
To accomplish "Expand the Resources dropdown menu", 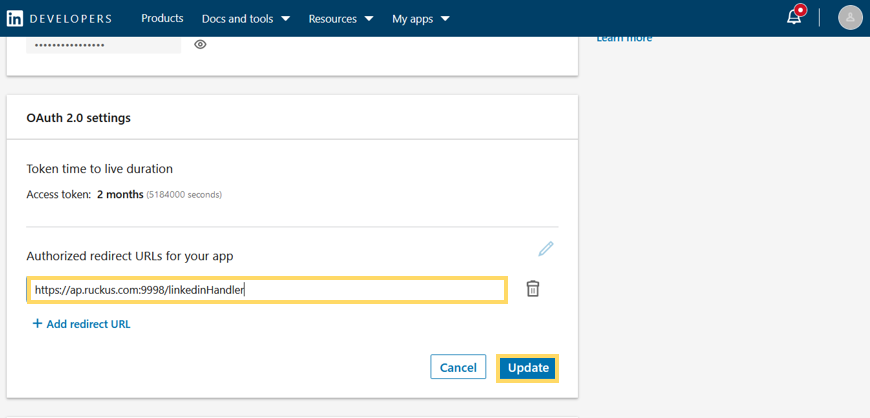I will tap(341, 18).
